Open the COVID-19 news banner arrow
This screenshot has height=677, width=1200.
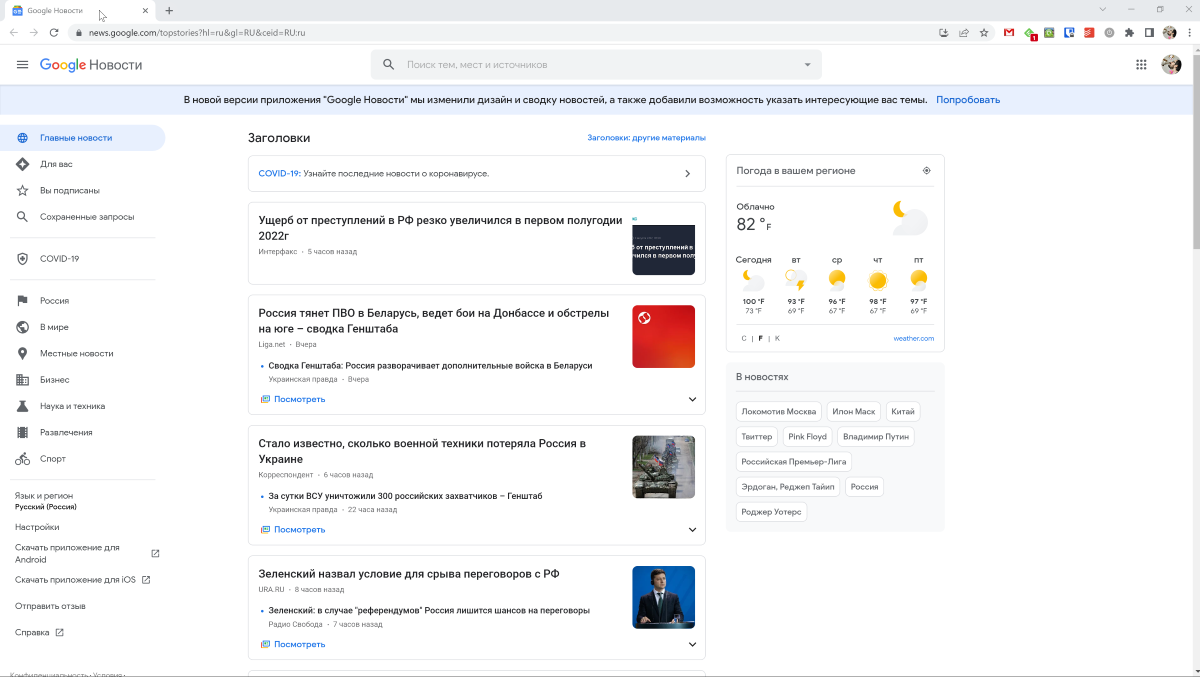tap(687, 174)
